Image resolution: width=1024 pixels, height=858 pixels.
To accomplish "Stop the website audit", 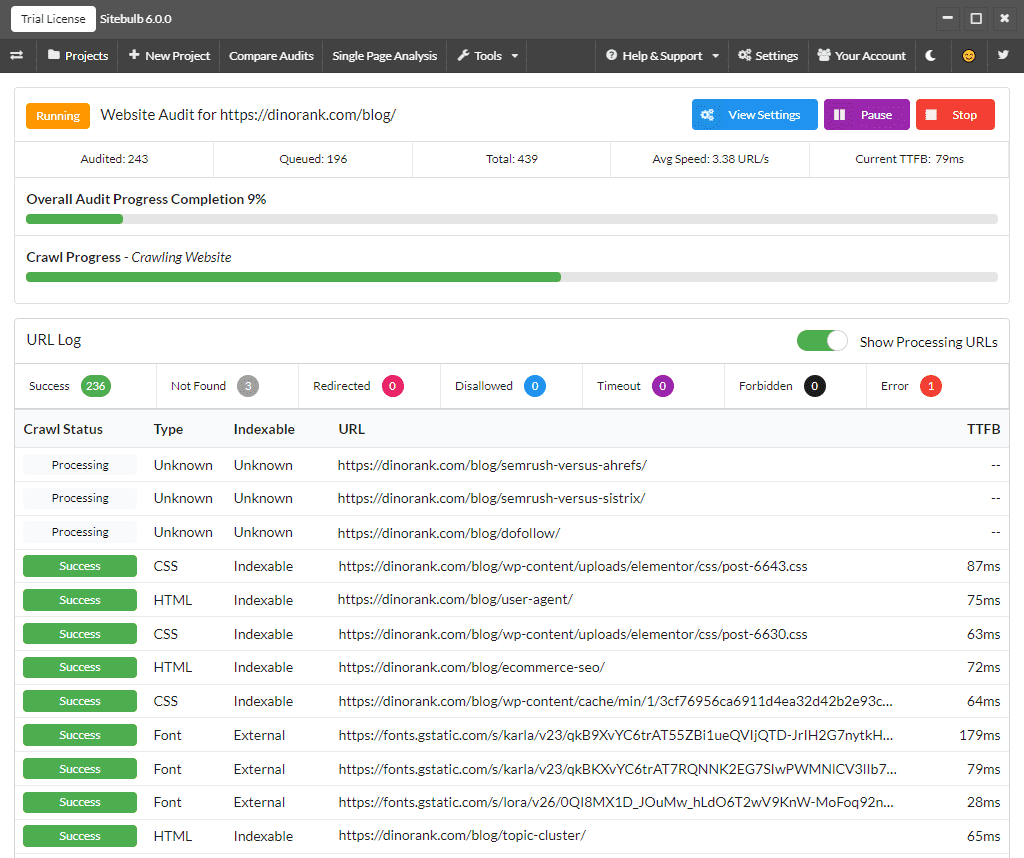I will click(955, 115).
